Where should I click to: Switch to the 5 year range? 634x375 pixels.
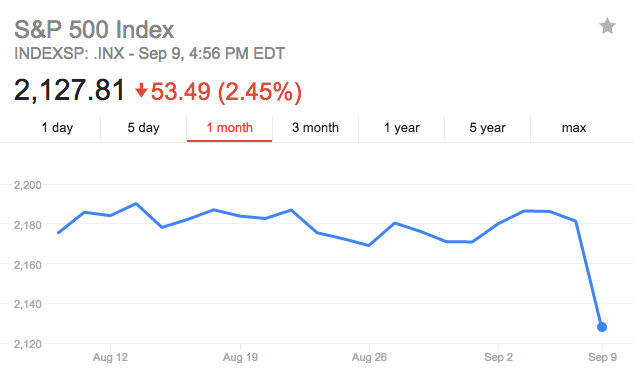pyautogui.click(x=487, y=128)
